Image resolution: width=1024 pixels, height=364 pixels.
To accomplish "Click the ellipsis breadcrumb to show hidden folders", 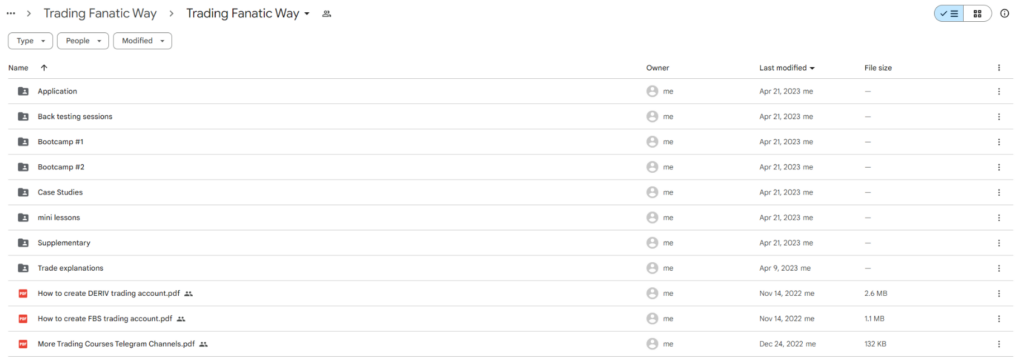I will (10, 14).
